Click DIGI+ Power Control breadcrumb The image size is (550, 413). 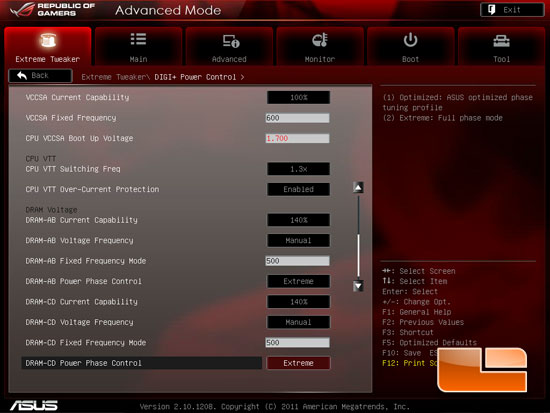pyautogui.click(x=195, y=77)
